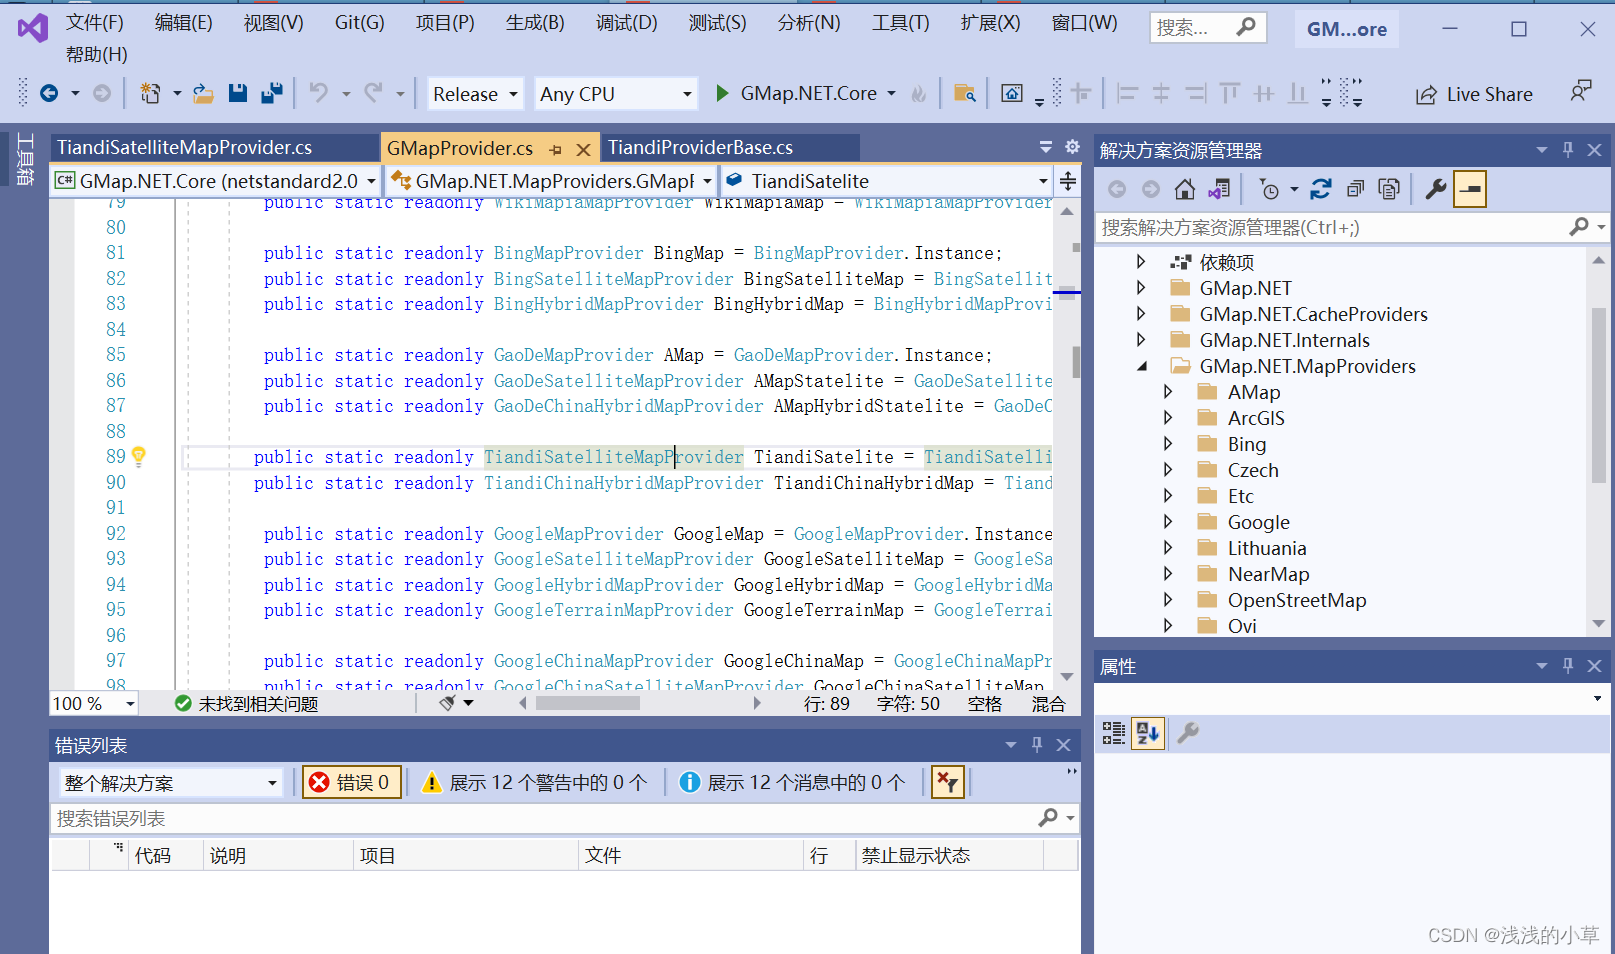This screenshot has width=1615, height=954.
Task: Open the Any CPU platform dropdown
Action: 616,94
